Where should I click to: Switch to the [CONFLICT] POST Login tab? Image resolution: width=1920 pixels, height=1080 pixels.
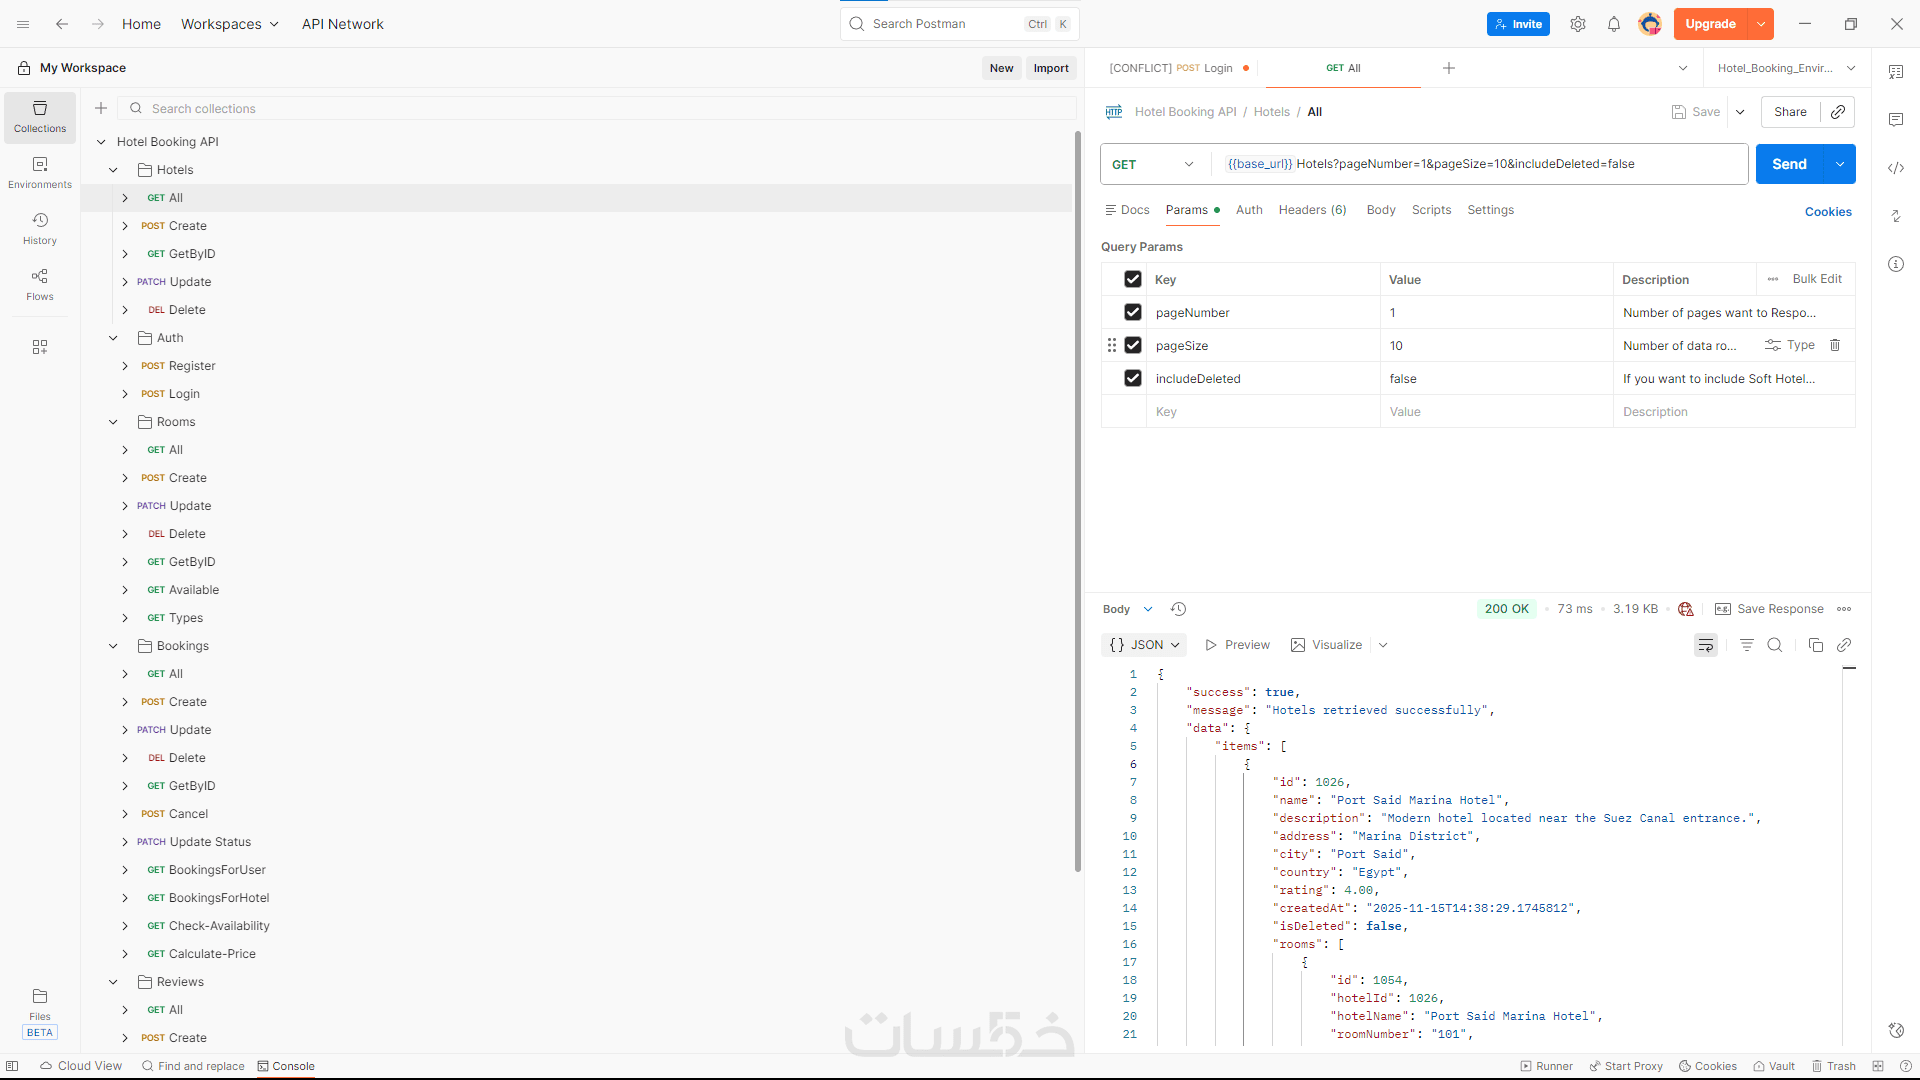(x=1178, y=68)
